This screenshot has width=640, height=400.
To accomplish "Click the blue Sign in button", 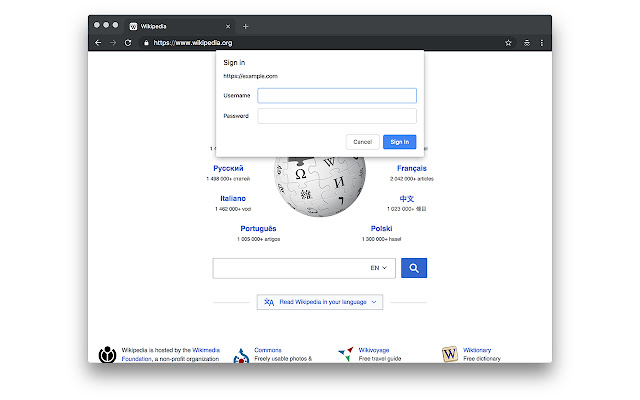I will 400,142.
